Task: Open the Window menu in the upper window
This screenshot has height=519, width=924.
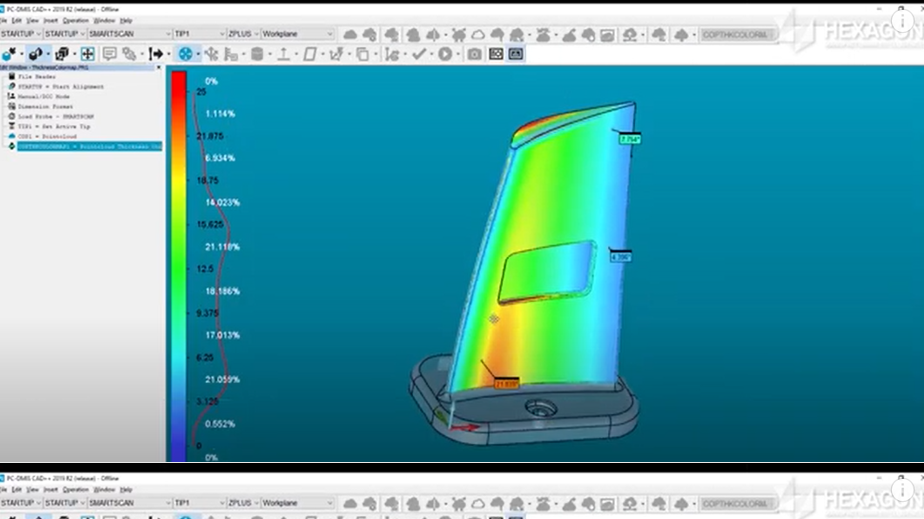Action: click(104, 21)
